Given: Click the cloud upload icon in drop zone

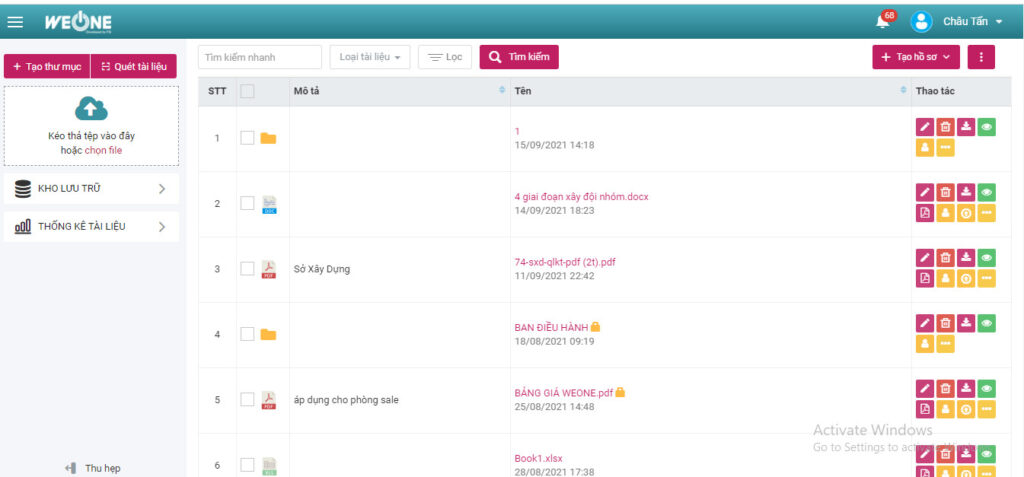Looking at the screenshot, I should [x=91, y=108].
